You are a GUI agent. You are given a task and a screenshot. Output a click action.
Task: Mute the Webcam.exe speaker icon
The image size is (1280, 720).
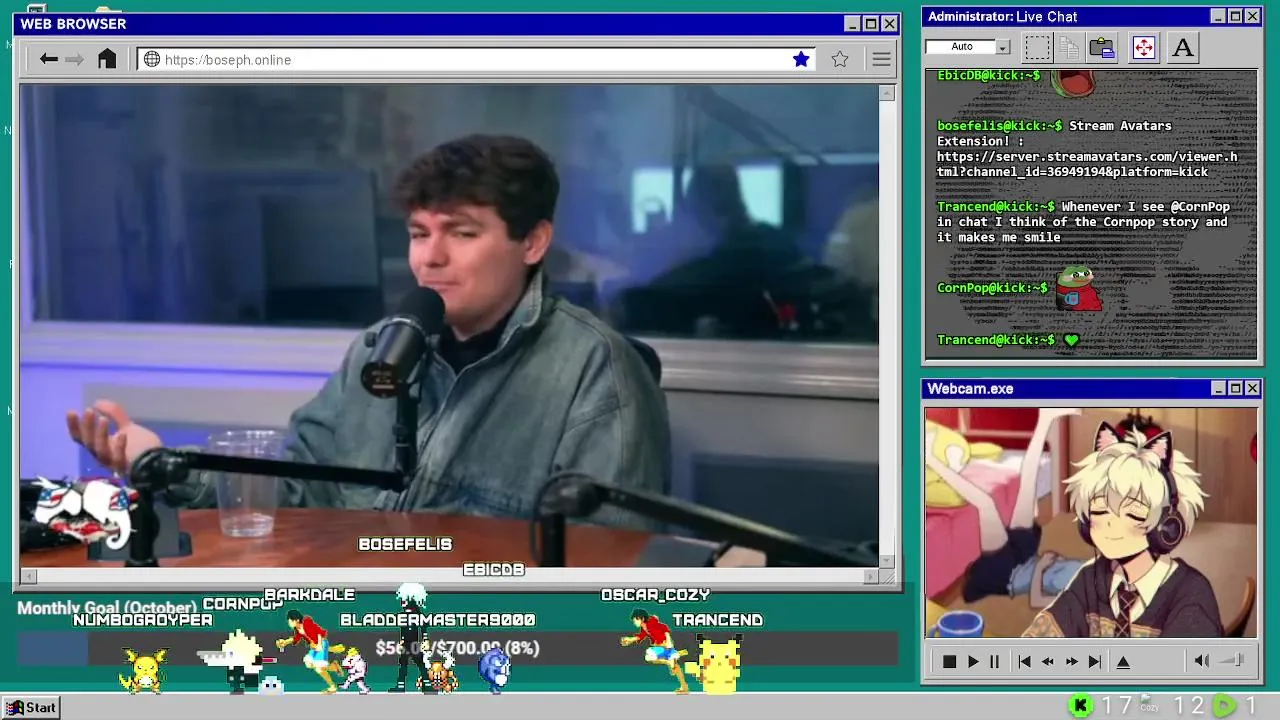[x=1202, y=661]
